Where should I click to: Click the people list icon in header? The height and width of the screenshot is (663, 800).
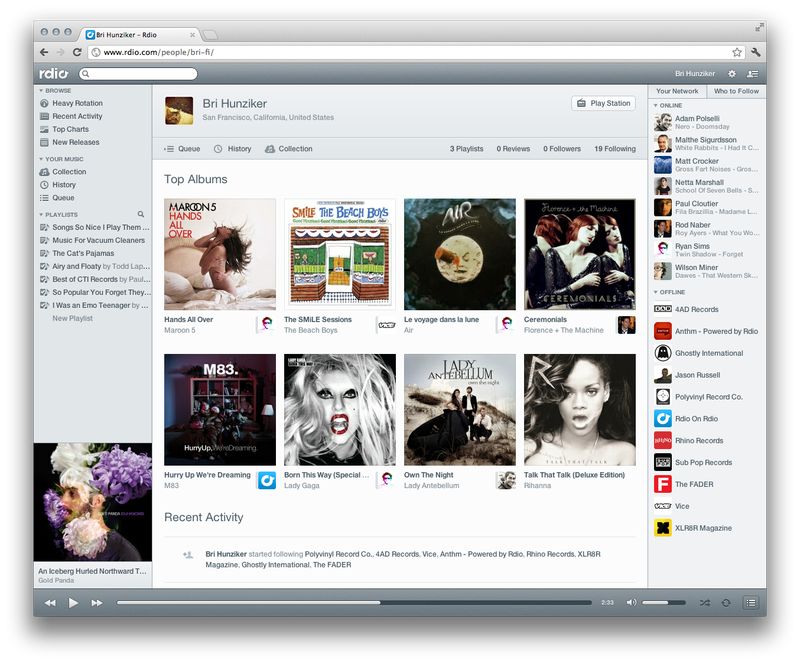tap(753, 73)
